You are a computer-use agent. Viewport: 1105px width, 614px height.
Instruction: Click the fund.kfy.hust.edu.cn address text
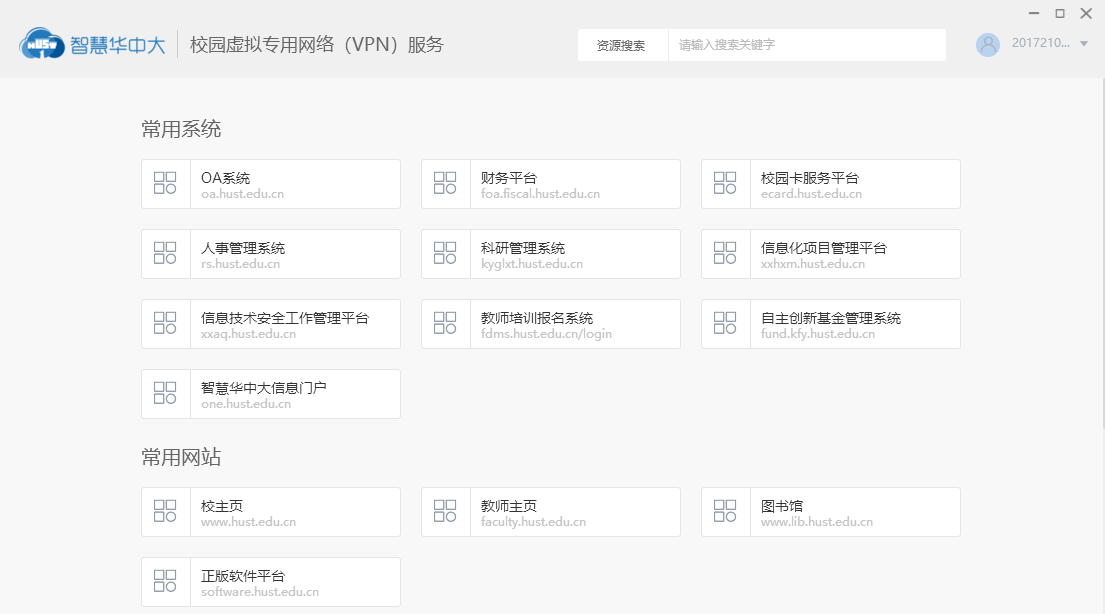point(817,333)
